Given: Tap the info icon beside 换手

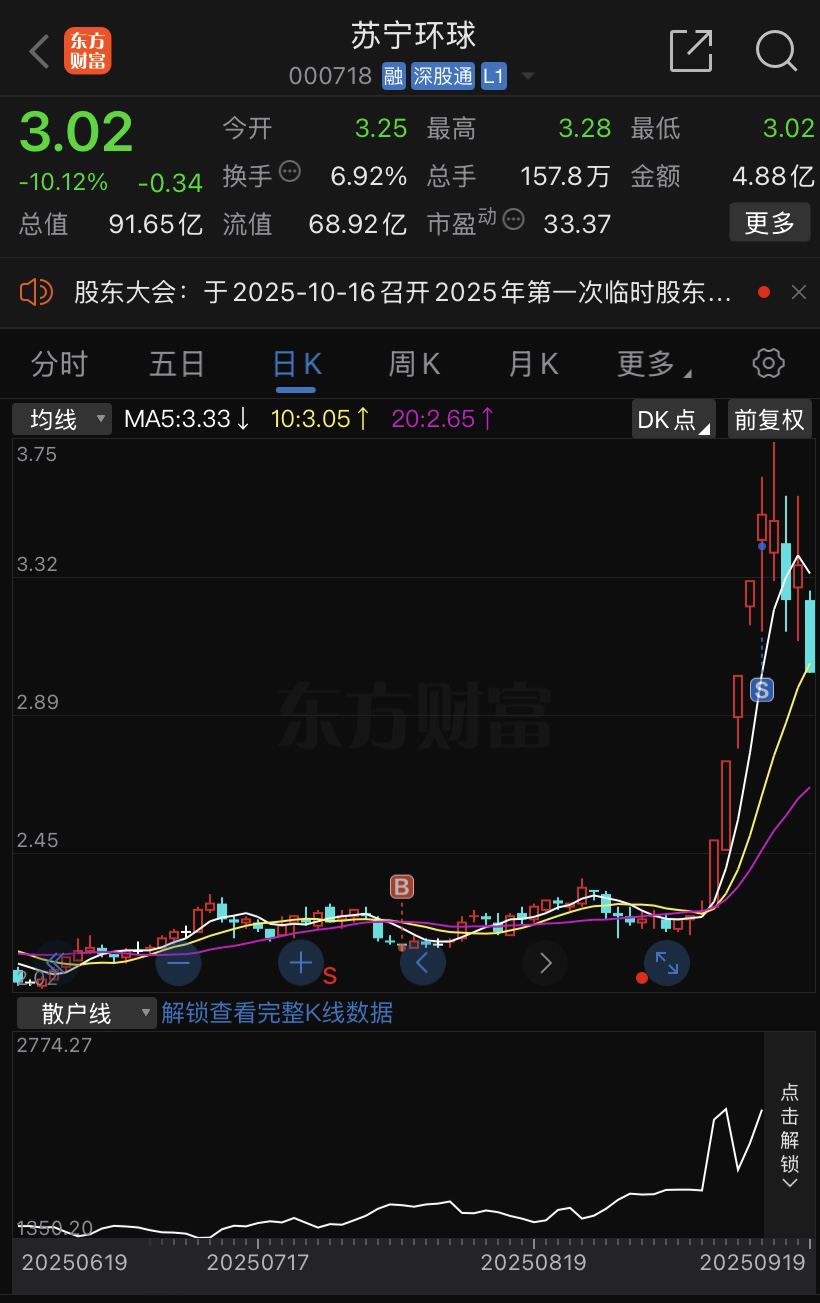Looking at the screenshot, I should point(290,172).
